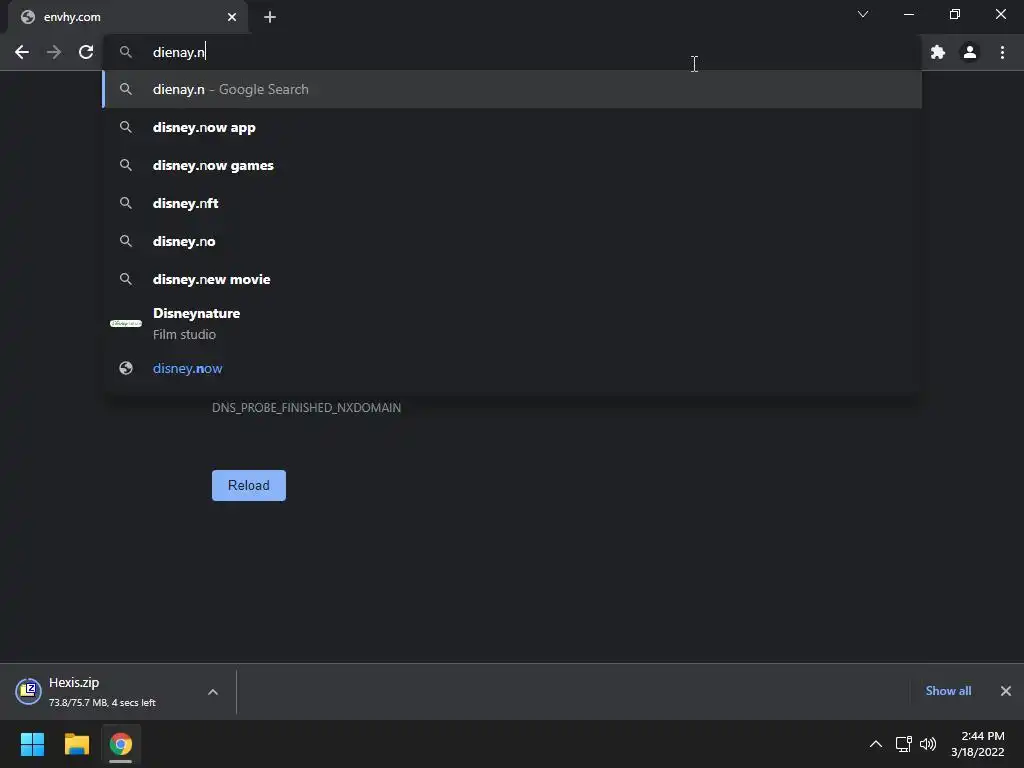Click the network tray icon
The width and height of the screenshot is (1024, 768).
[x=904, y=744]
